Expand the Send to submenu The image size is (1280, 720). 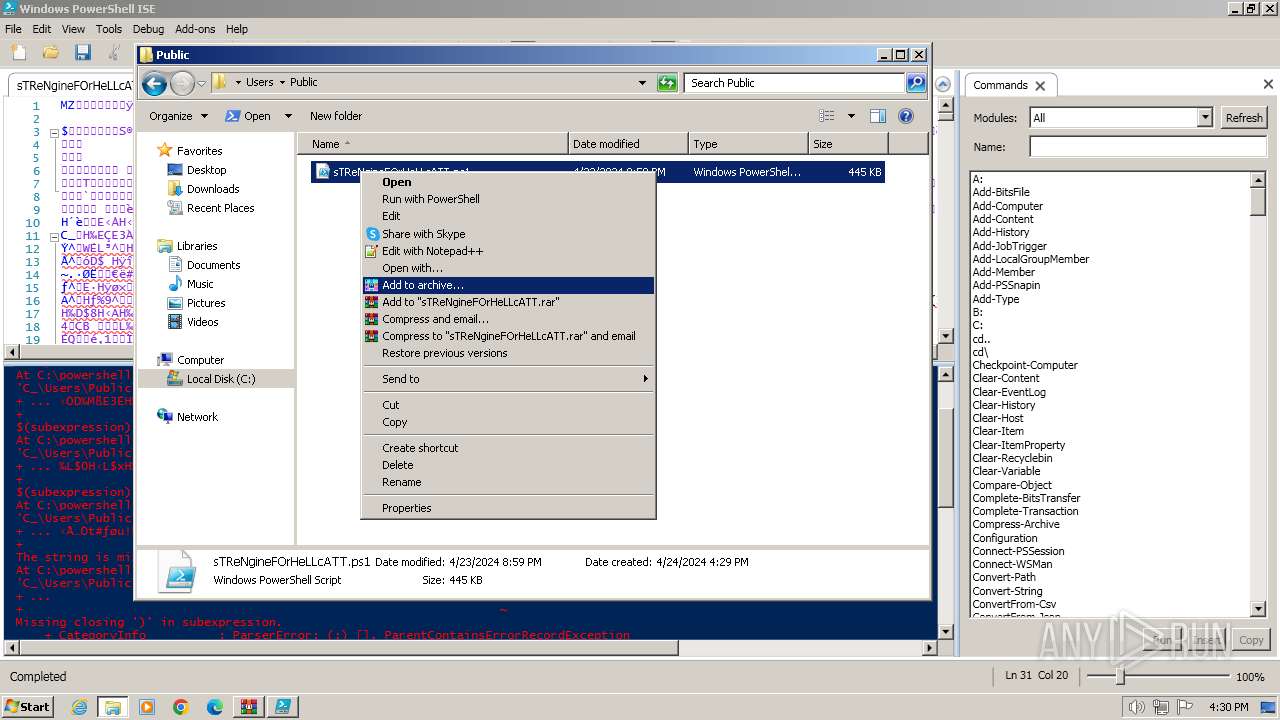[508, 379]
